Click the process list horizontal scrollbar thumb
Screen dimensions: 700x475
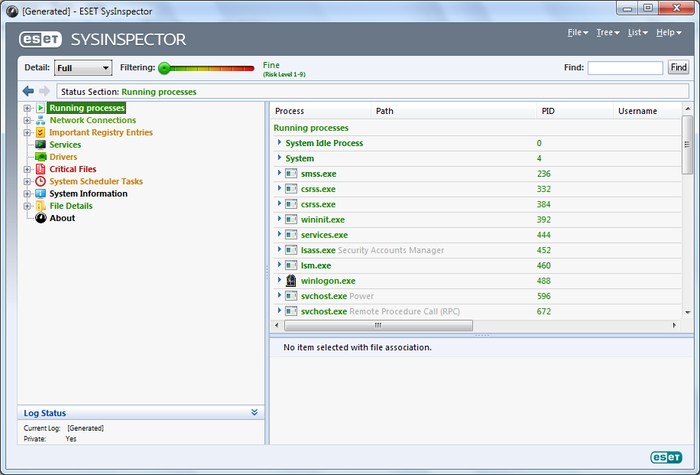click(x=378, y=325)
